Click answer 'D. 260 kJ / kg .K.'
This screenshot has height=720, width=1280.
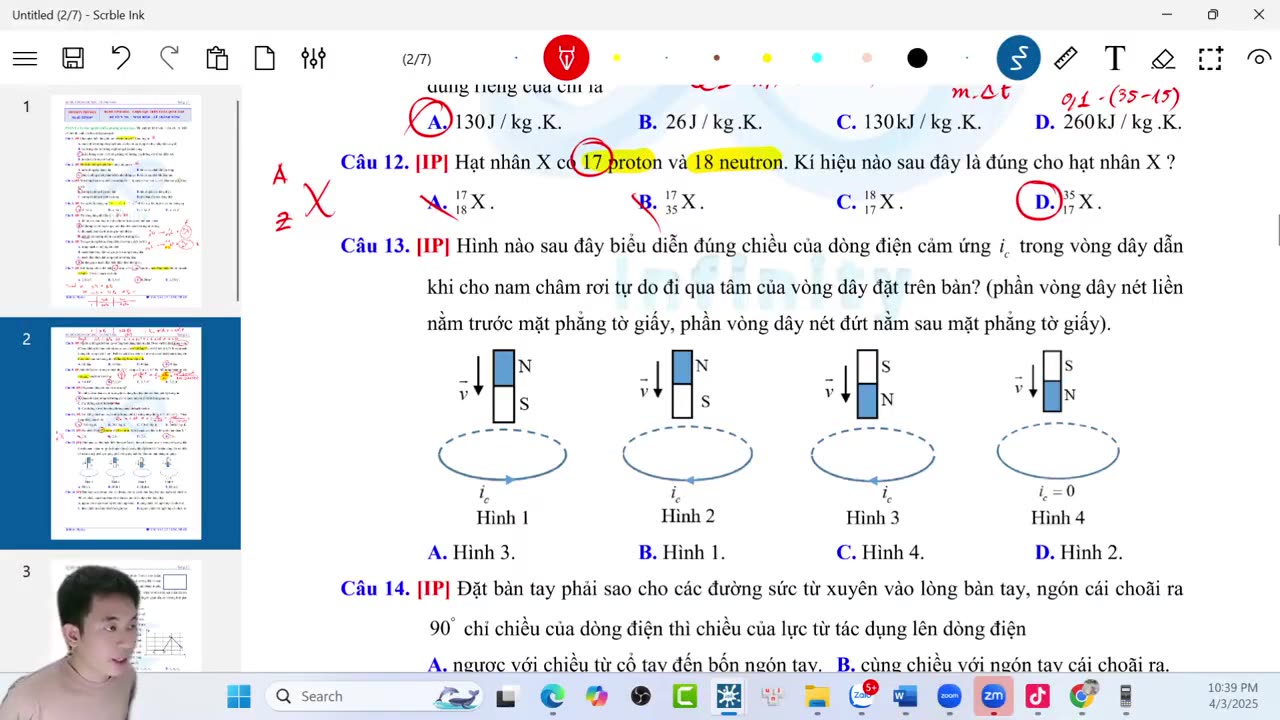pyautogui.click(x=1108, y=122)
